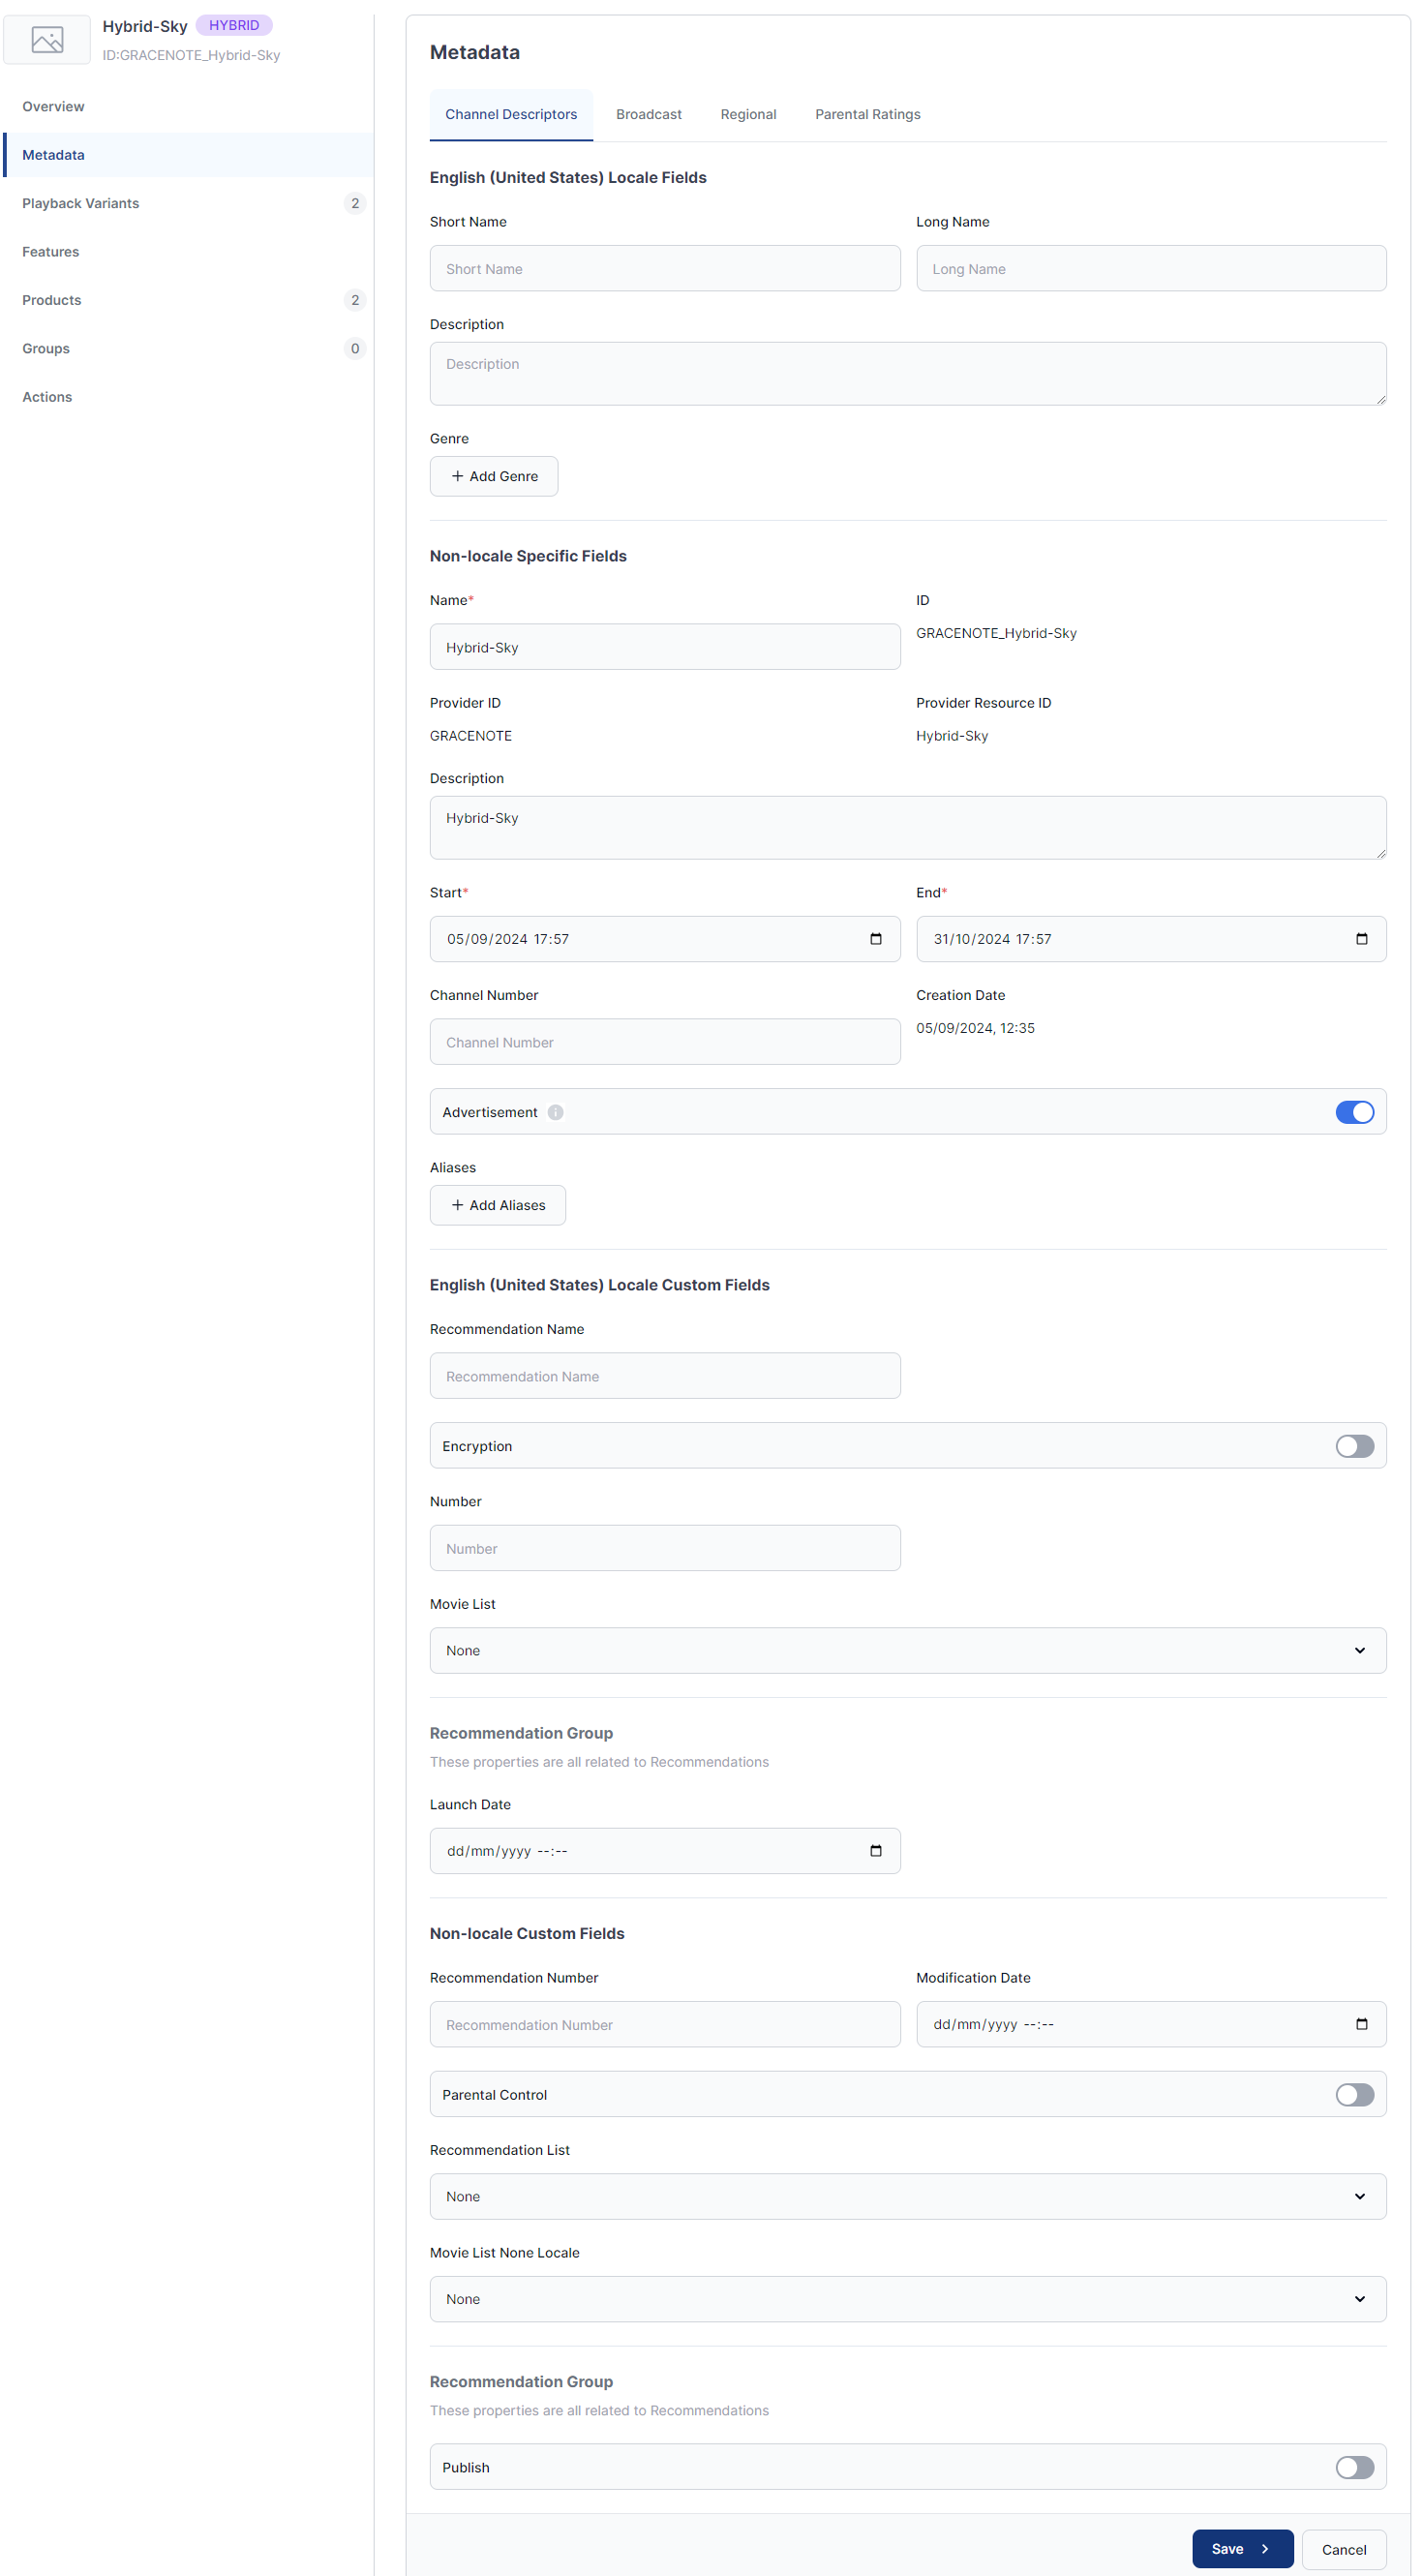Viewport: 1423px width, 2576px height.
Task: Open the End date calendar picker
Action: pos(1360,939)
